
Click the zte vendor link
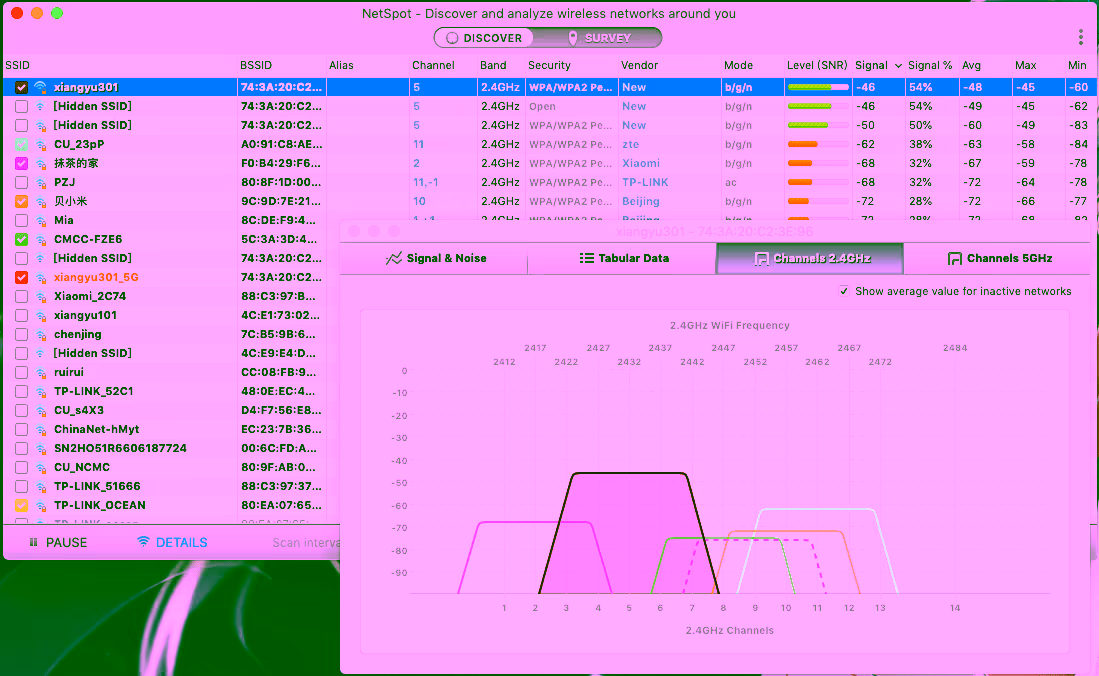click(x=630, y=144)
